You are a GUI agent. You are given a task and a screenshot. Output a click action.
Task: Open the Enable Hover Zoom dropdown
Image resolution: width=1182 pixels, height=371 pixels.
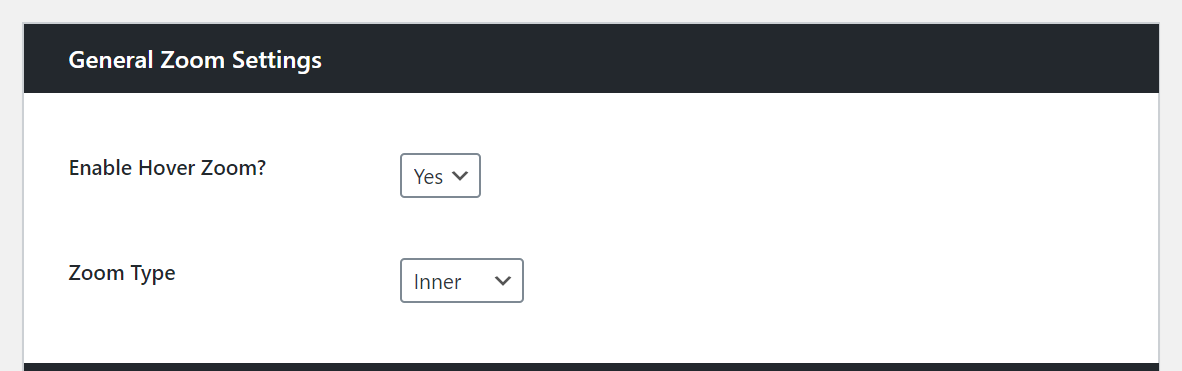pyautogui.click(x=440, y=176)
